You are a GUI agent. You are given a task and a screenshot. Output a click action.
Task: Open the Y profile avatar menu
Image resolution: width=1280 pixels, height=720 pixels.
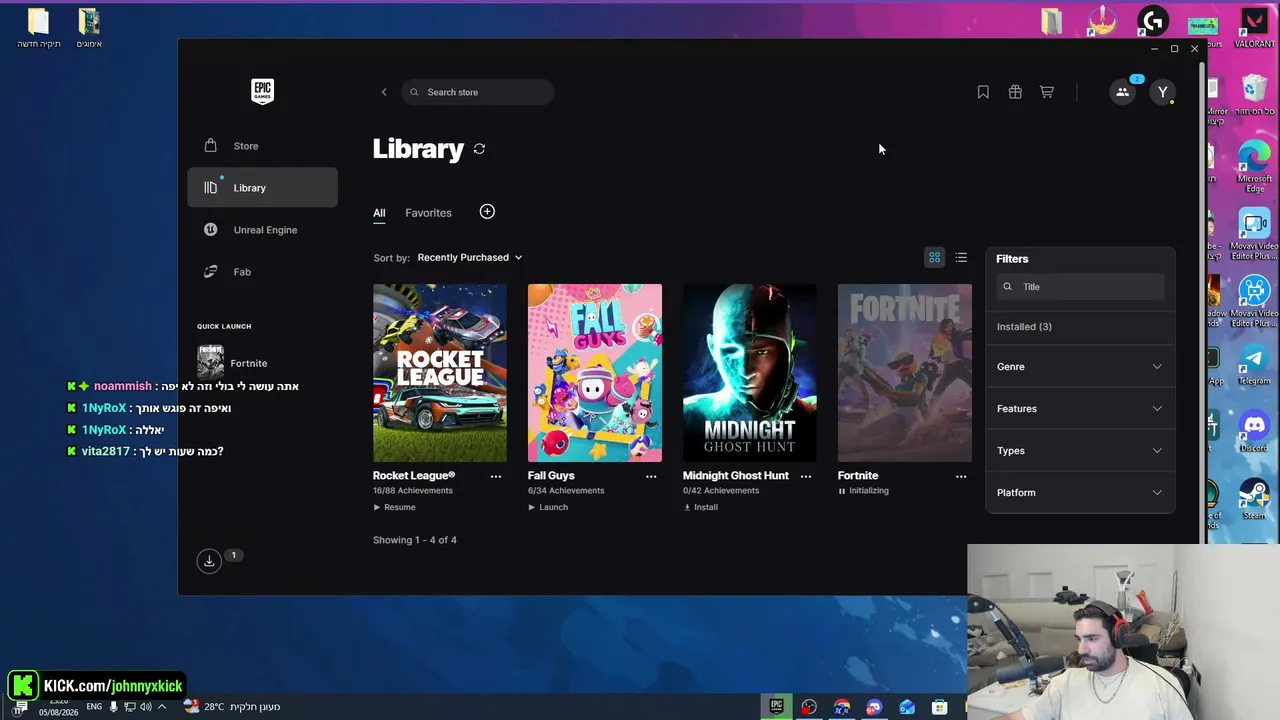point(1162,92)
